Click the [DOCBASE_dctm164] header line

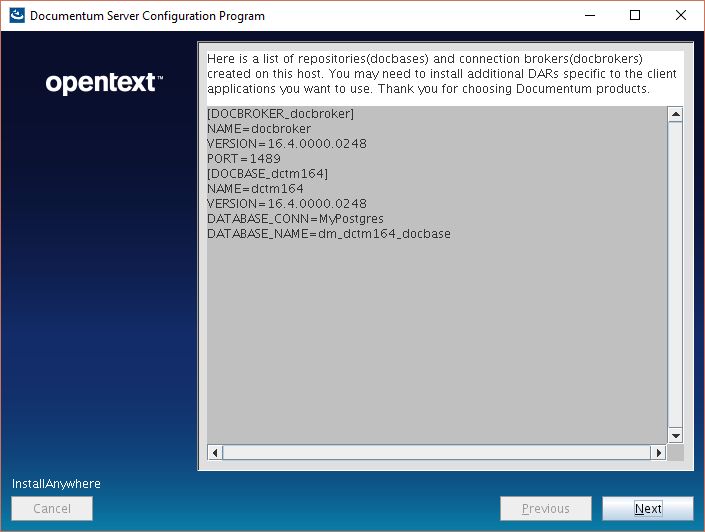(x=267, y=174)
